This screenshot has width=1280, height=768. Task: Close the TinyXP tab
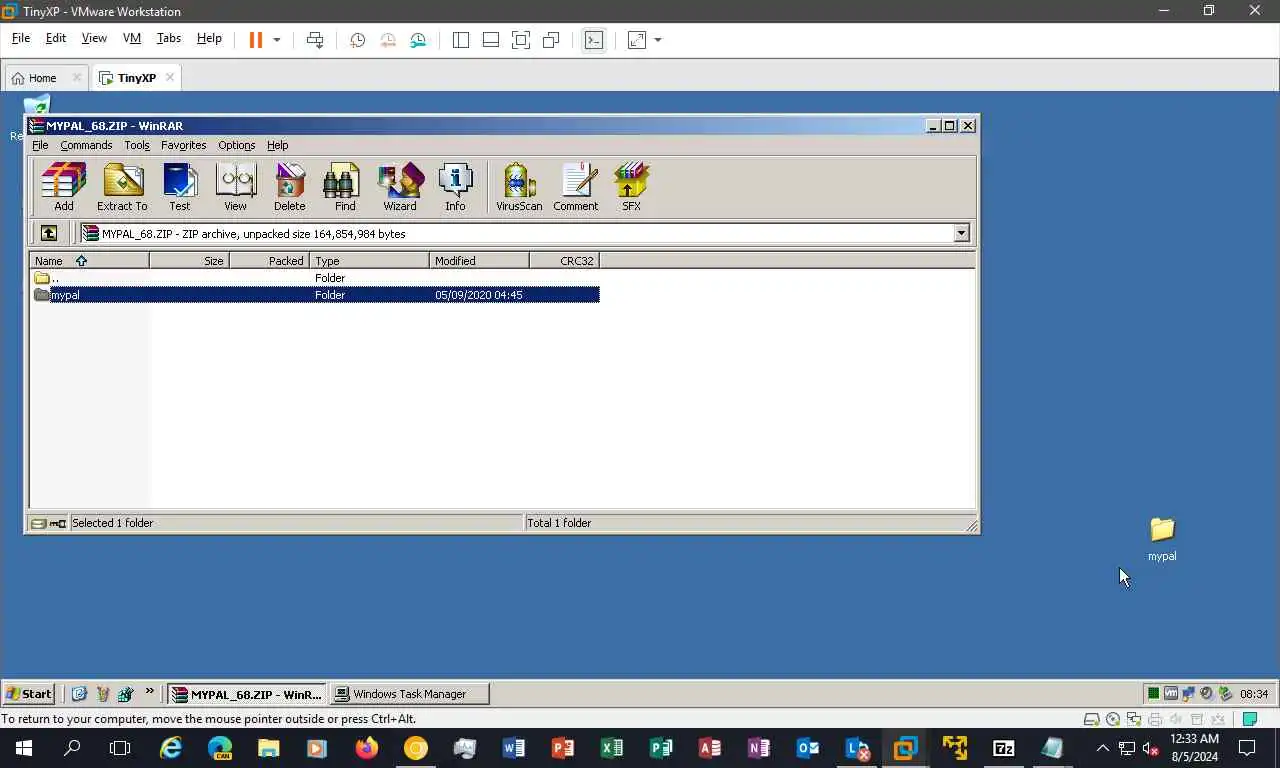[x=170, y=77]
